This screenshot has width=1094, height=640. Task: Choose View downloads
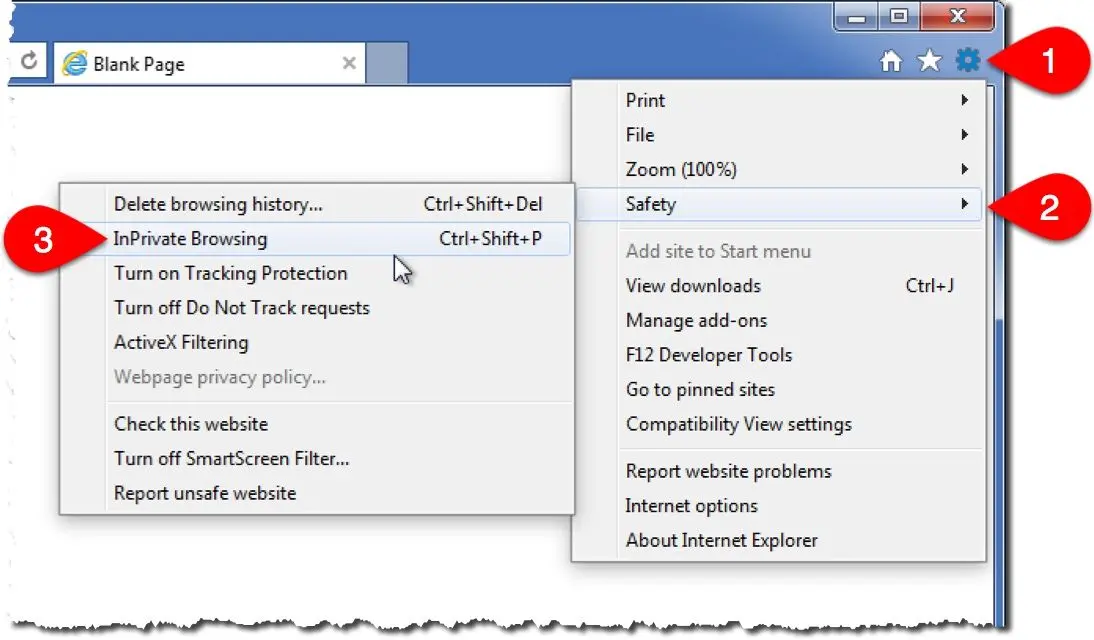pos(779,285)
